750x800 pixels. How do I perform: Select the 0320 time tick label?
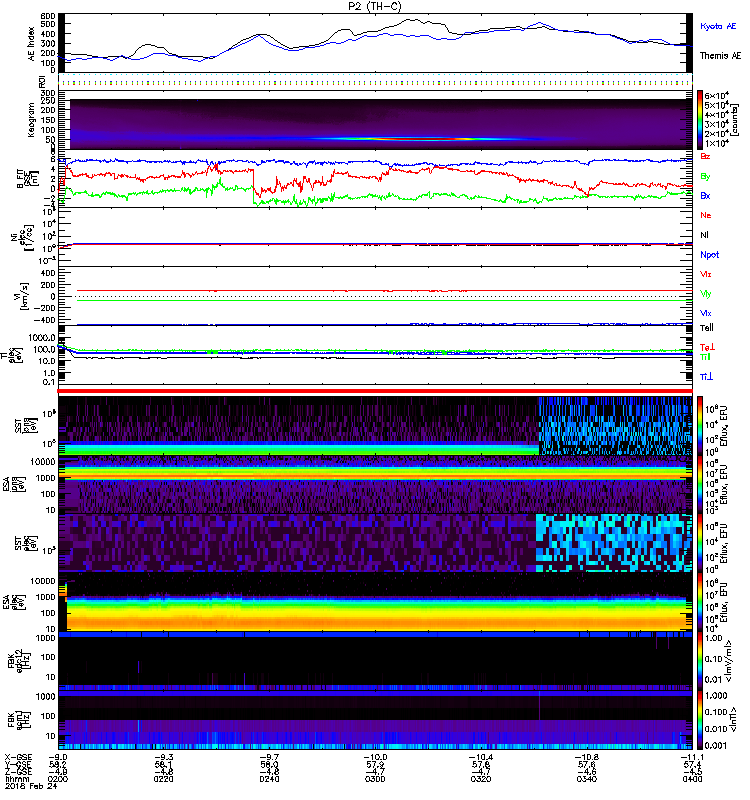coord(481,779)
